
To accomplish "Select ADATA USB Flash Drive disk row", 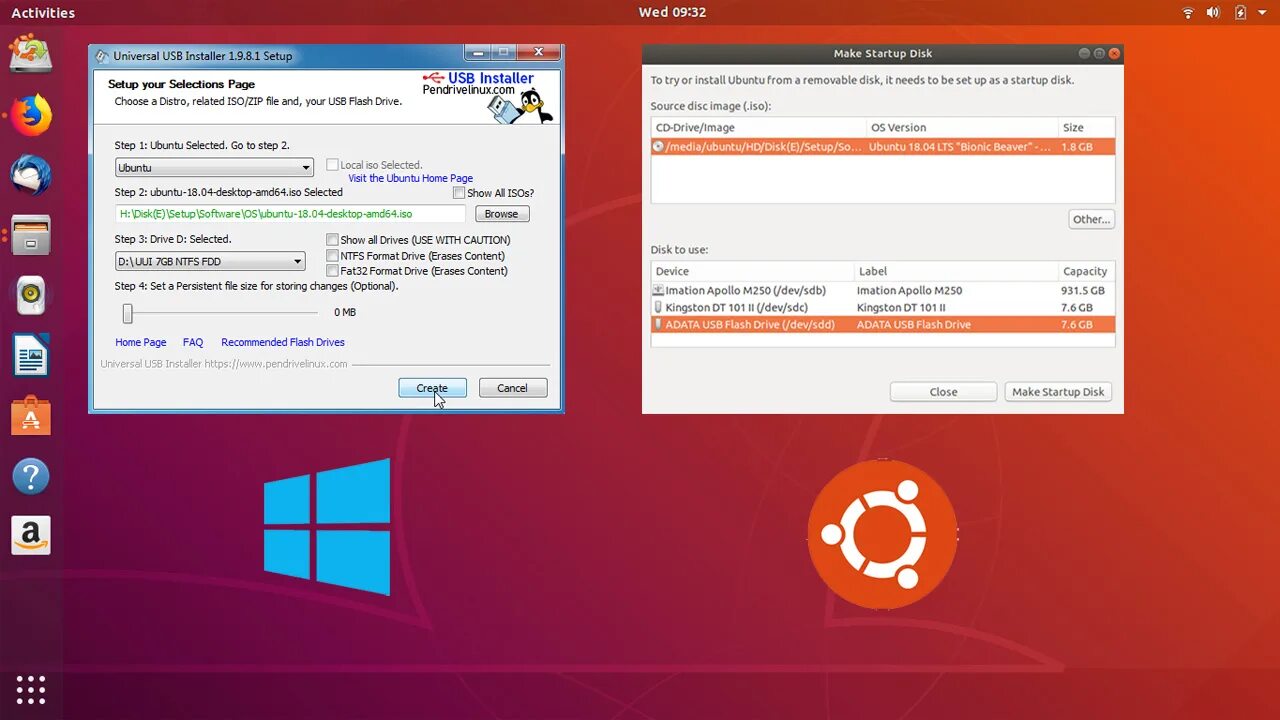I will pos(883,324).
